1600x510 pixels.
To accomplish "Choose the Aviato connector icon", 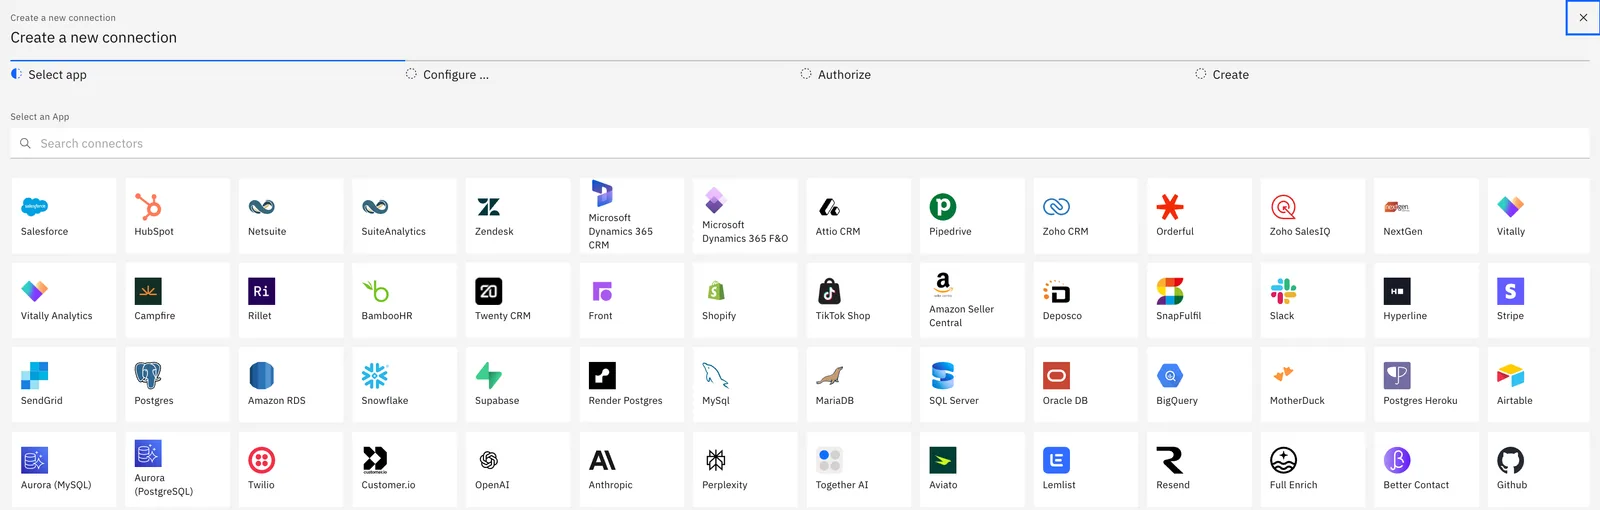I will point(943,460).
